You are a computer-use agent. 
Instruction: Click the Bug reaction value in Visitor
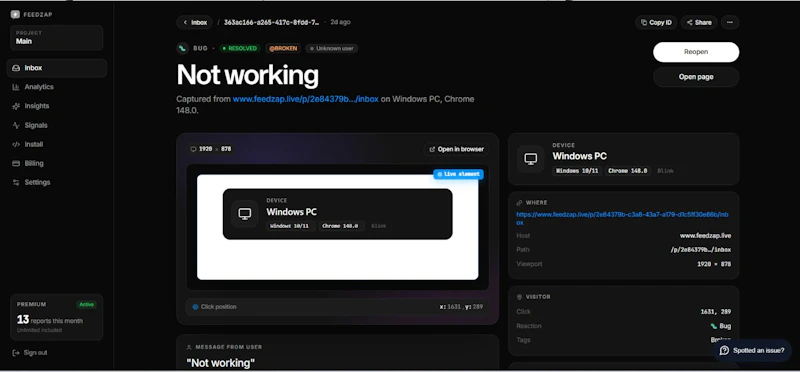[x=720, y=326]
